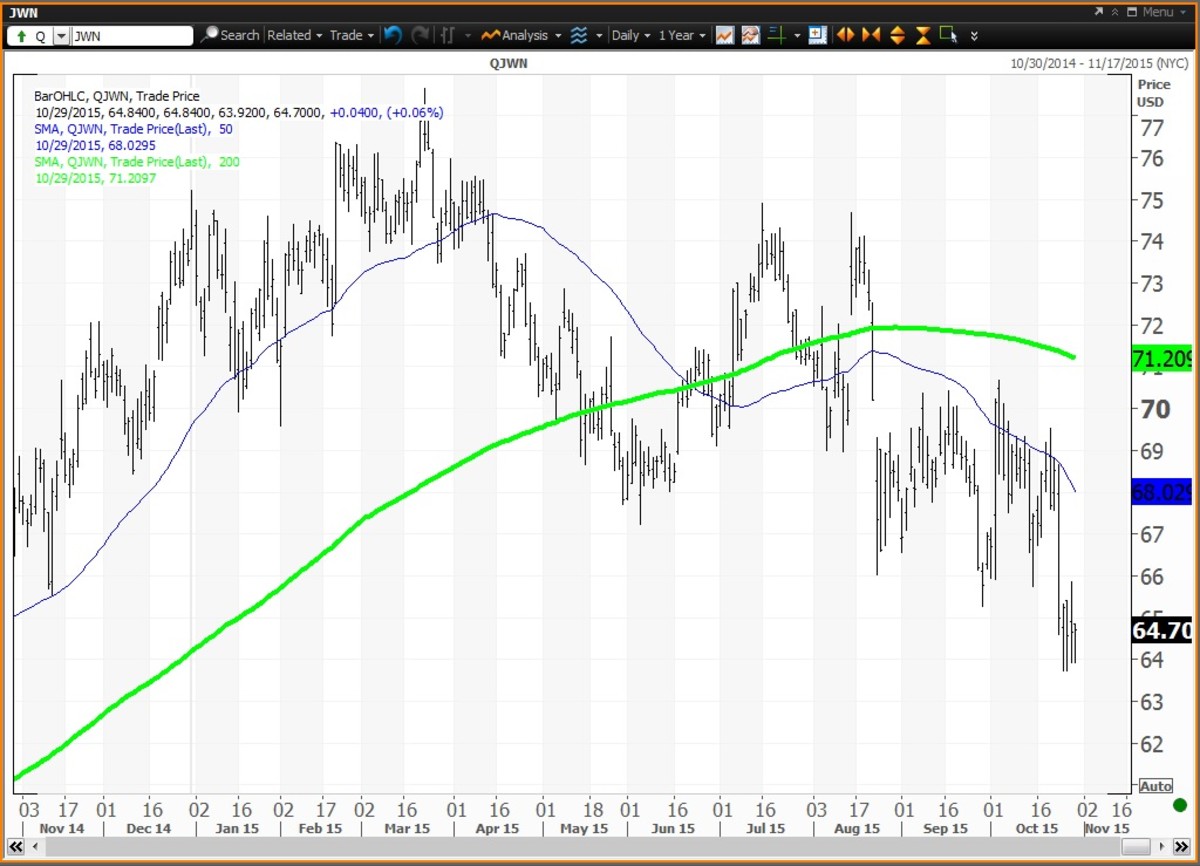Click the line chart template icon
The height and width of the screenshot is (866, 1200).
724,35
